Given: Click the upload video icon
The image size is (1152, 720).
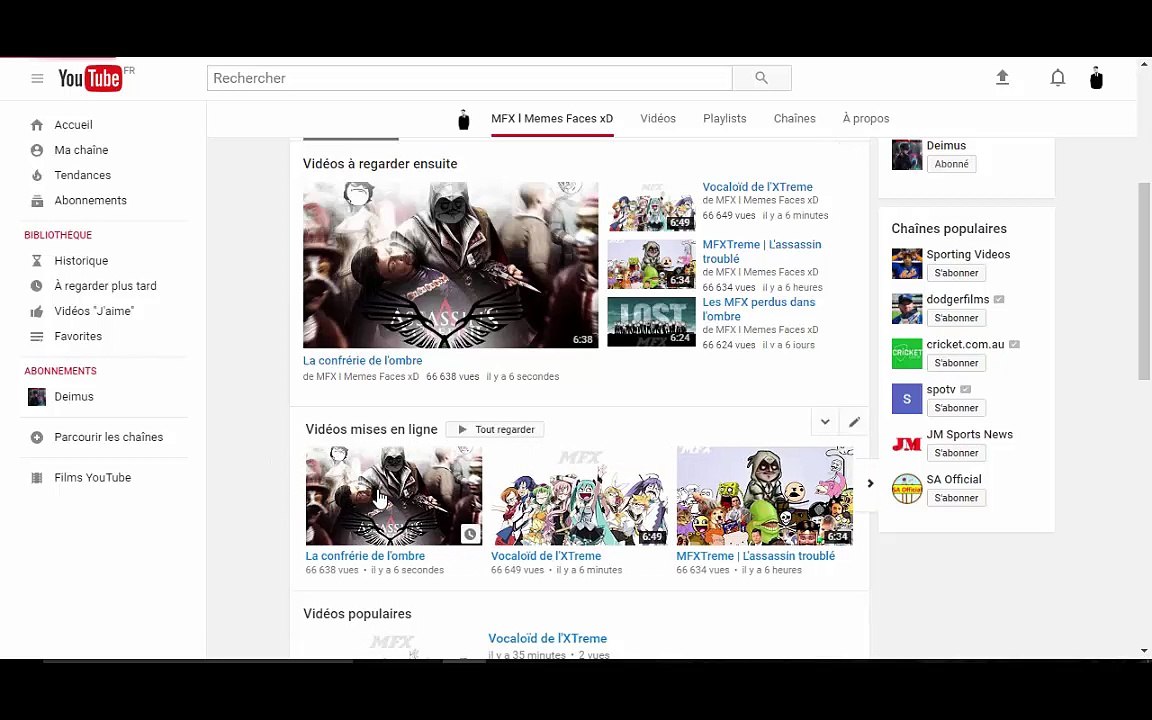Looking at the screenshot, I should click(x=1002, y=77).
